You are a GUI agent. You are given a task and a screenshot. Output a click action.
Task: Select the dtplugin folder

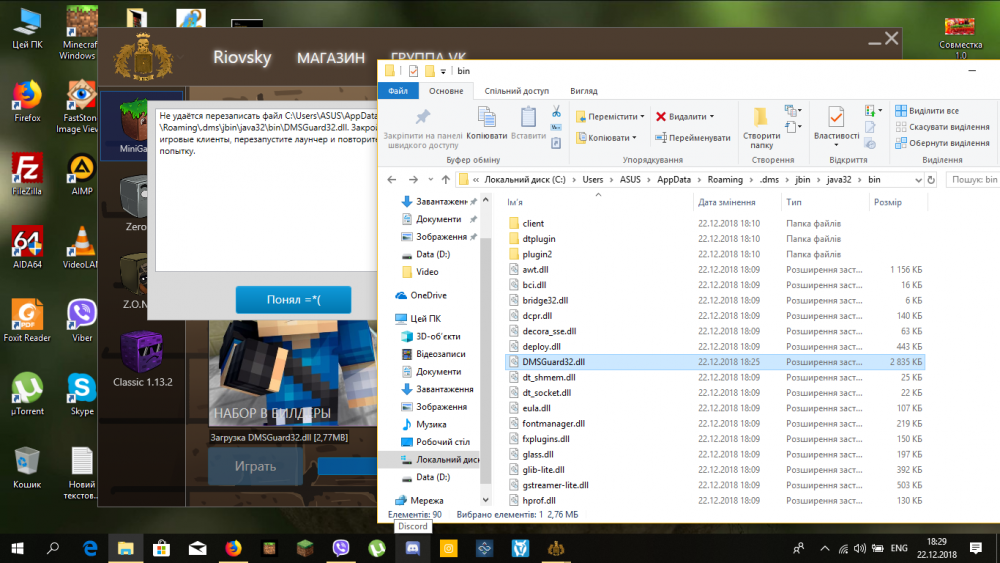tap(539, 238)
